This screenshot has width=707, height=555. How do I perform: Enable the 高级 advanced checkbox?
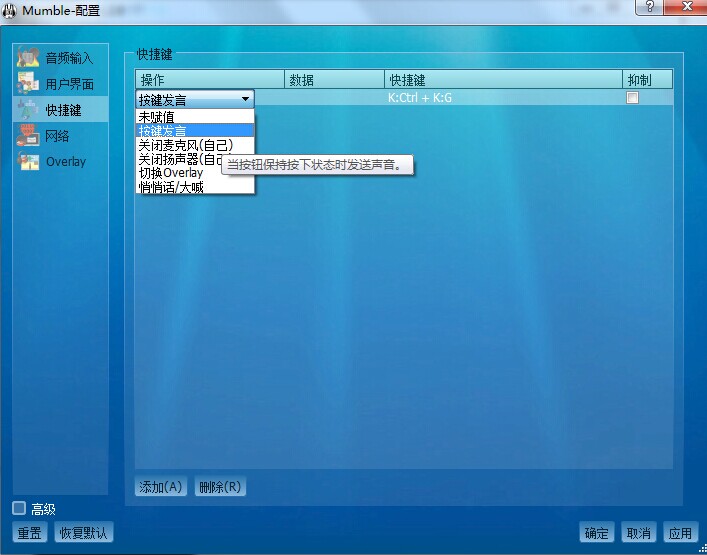(x=19, y=508)
